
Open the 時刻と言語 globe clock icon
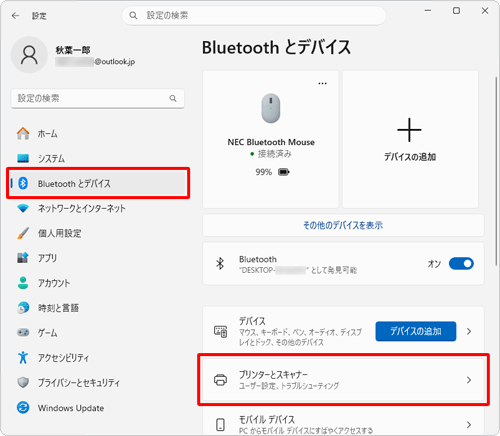pos(23,308)
